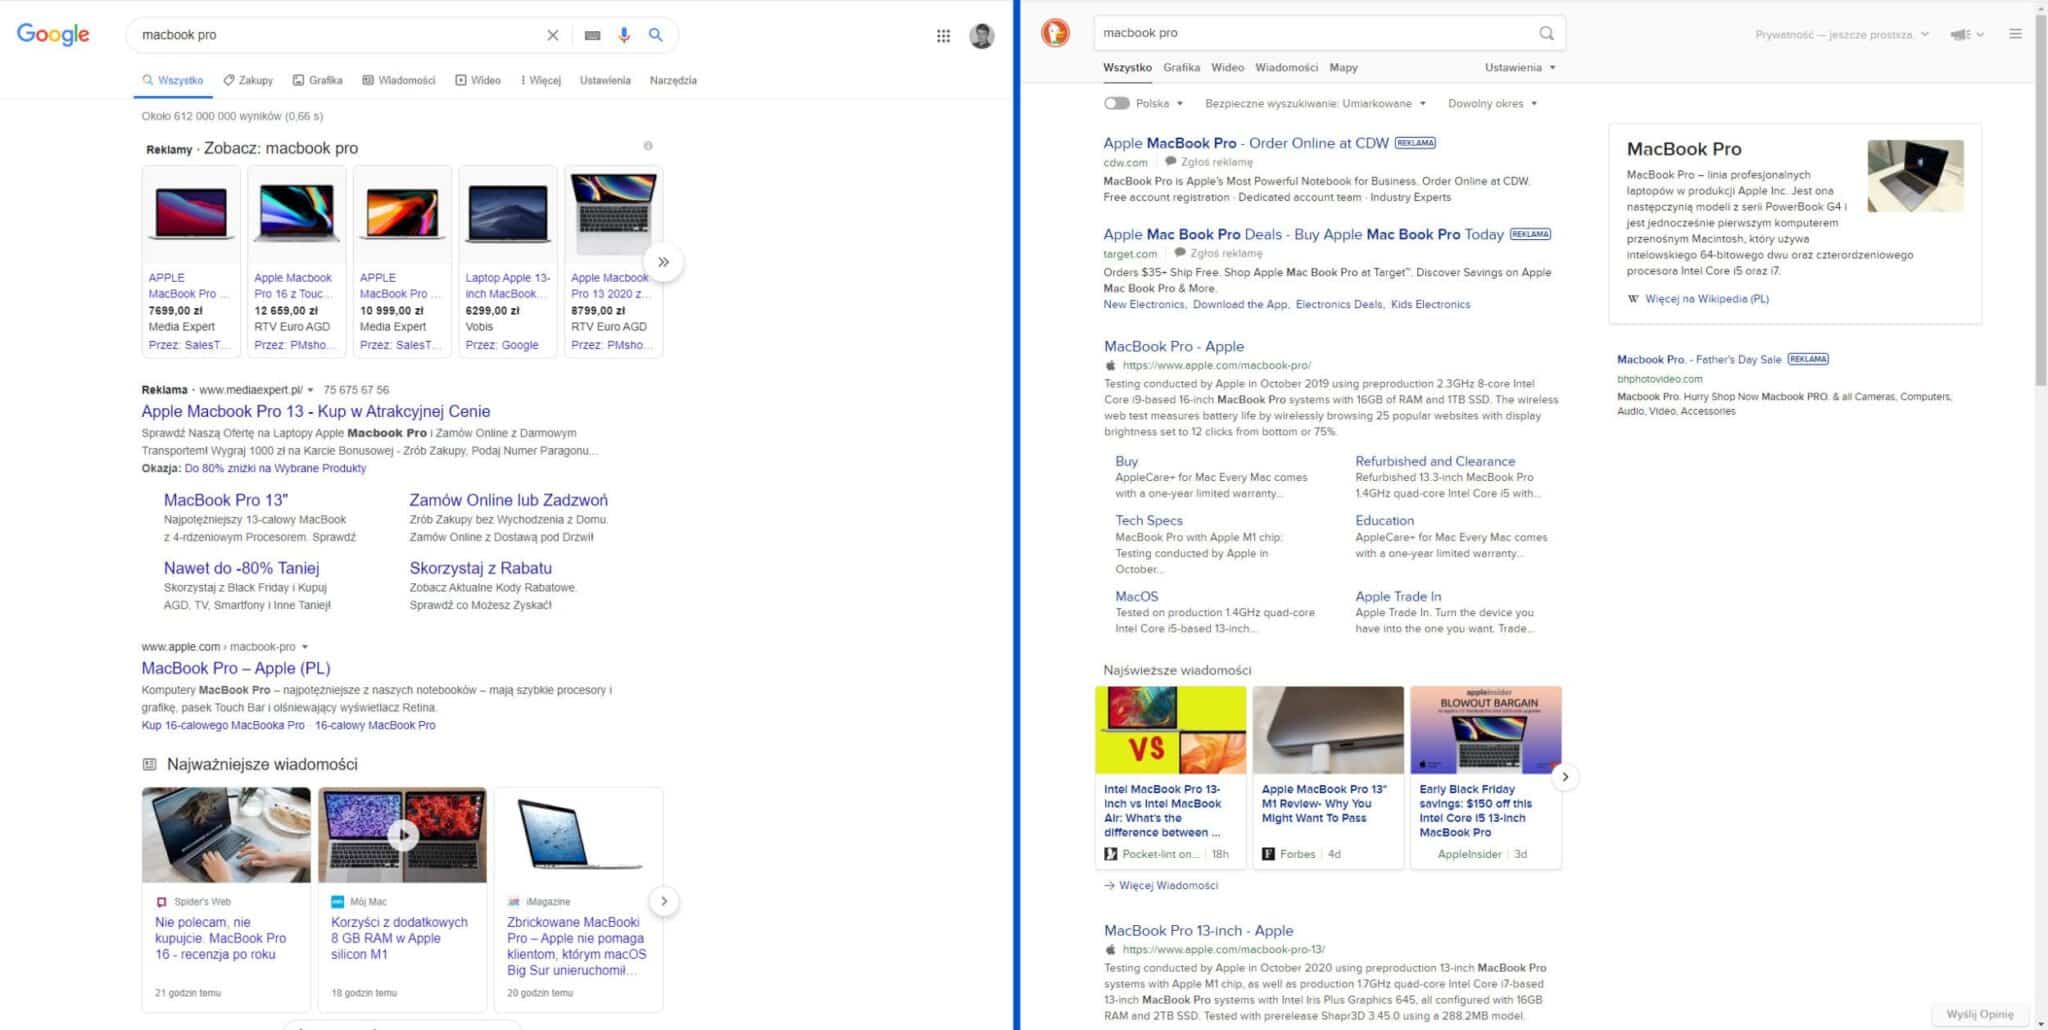Click the DuckDuckGo search input field
The image size is (2048, 1030).
1310,33
